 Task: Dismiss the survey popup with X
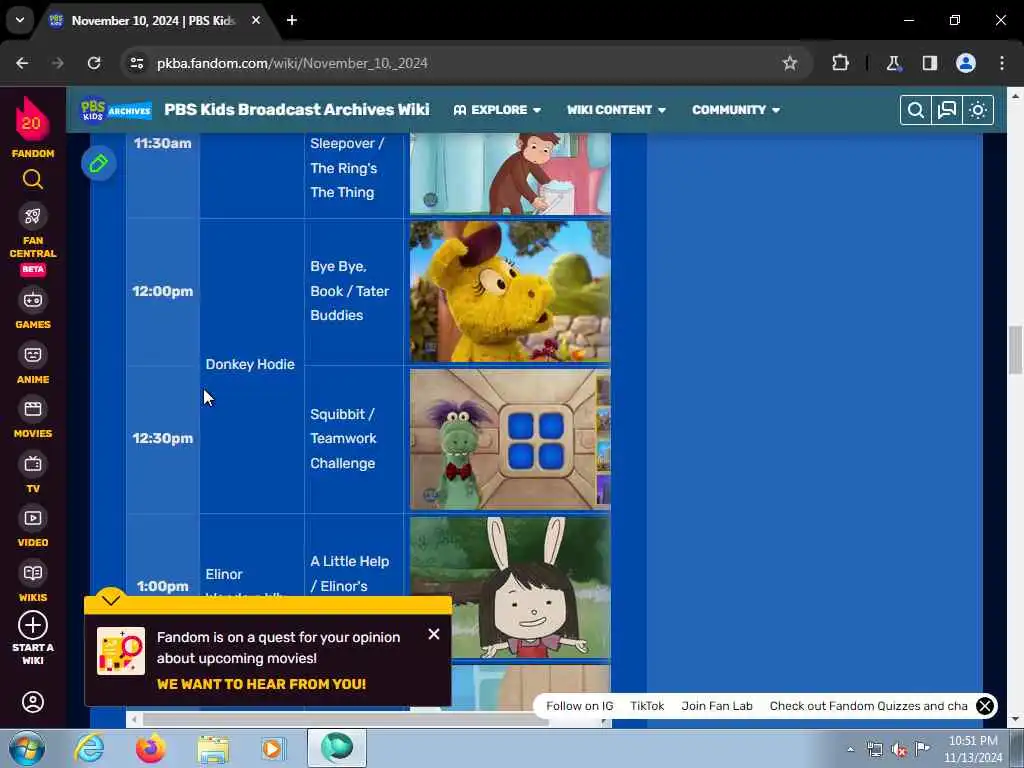click(x=434, y=634)
